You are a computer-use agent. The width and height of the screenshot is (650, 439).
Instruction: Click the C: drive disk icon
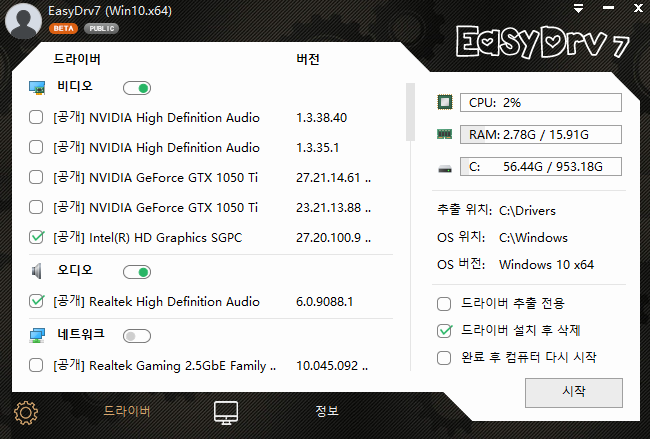click(x=445, y=167)
